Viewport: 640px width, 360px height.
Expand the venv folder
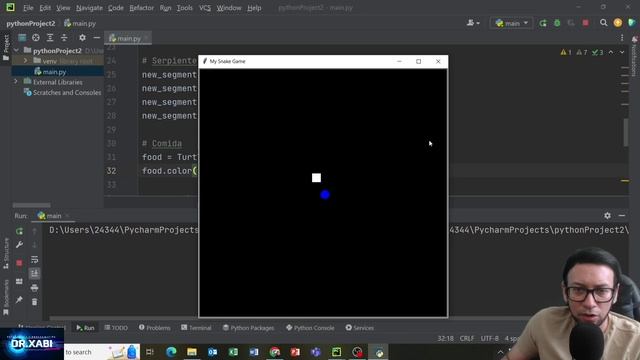(25, 61)
